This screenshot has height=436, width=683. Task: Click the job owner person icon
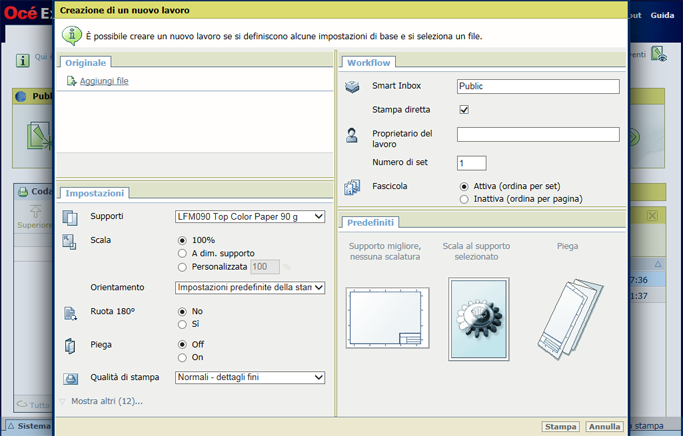pyautogui.click(x=352, y=135)
